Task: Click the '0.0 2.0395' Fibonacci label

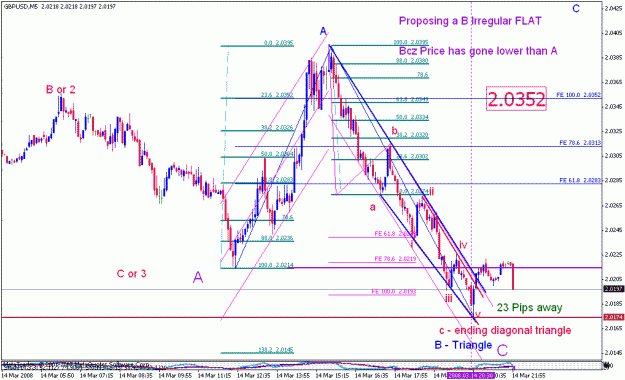Action: (x=279, y=43)
